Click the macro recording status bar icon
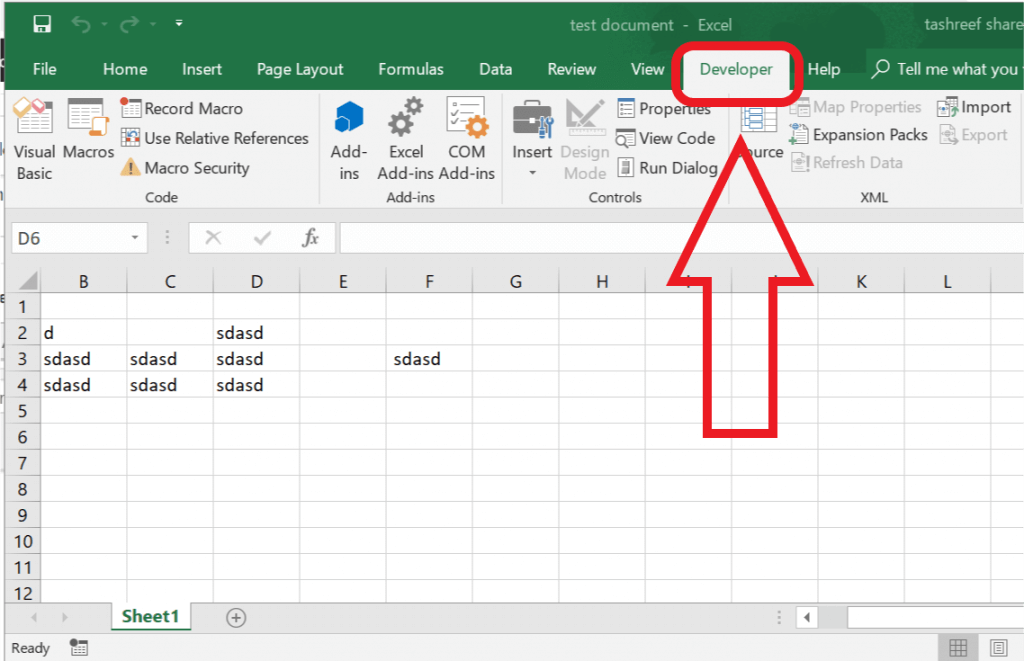The width and height of the screenshot is (1024, 661). [x=79, y=647]
